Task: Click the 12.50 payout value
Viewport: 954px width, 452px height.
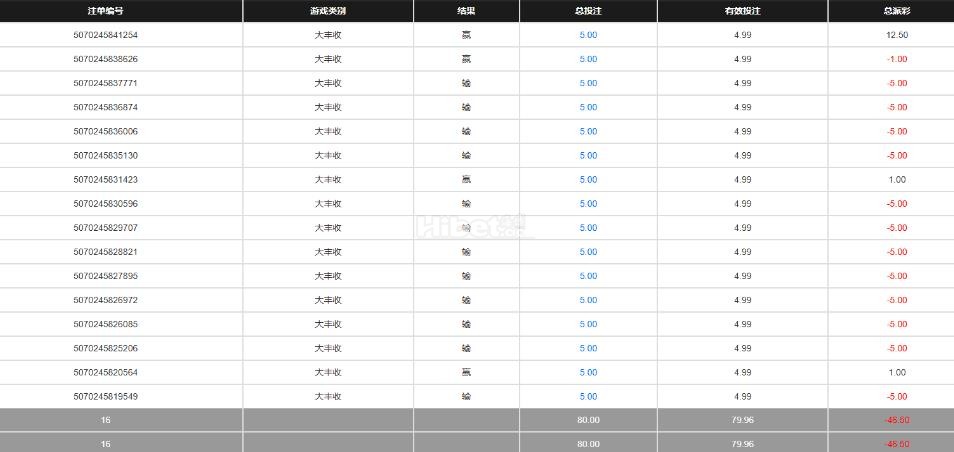Action: 896,35
